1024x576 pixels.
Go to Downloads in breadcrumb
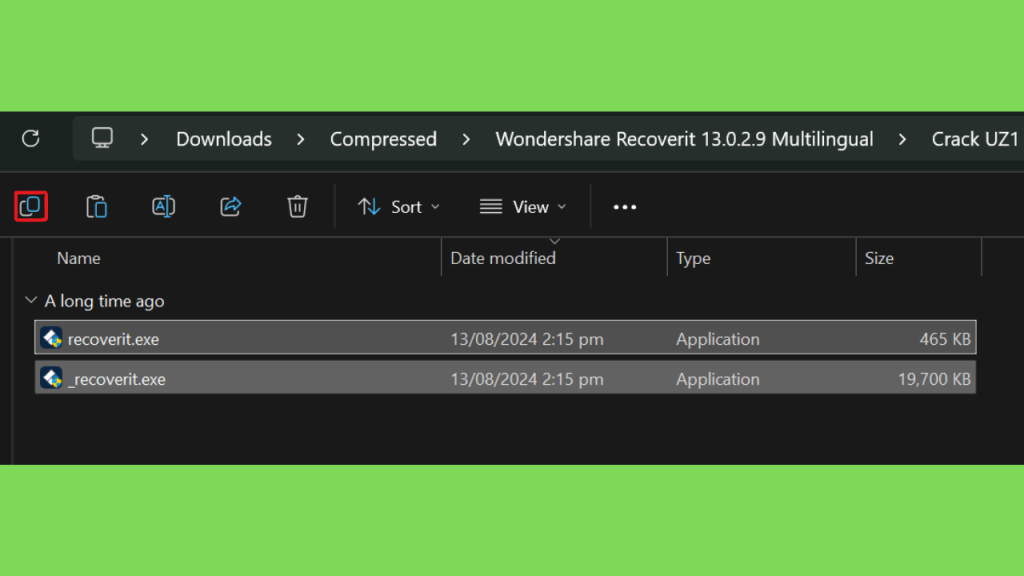pos(224,139)
